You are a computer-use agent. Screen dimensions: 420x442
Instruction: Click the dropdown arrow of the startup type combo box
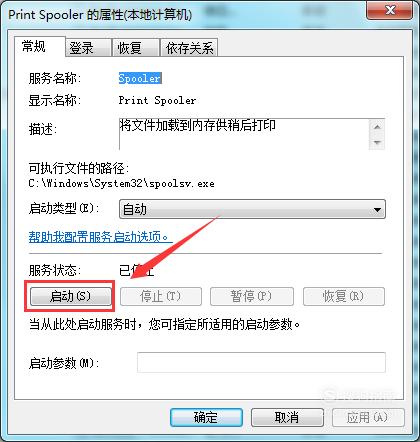tap(377, 210)
